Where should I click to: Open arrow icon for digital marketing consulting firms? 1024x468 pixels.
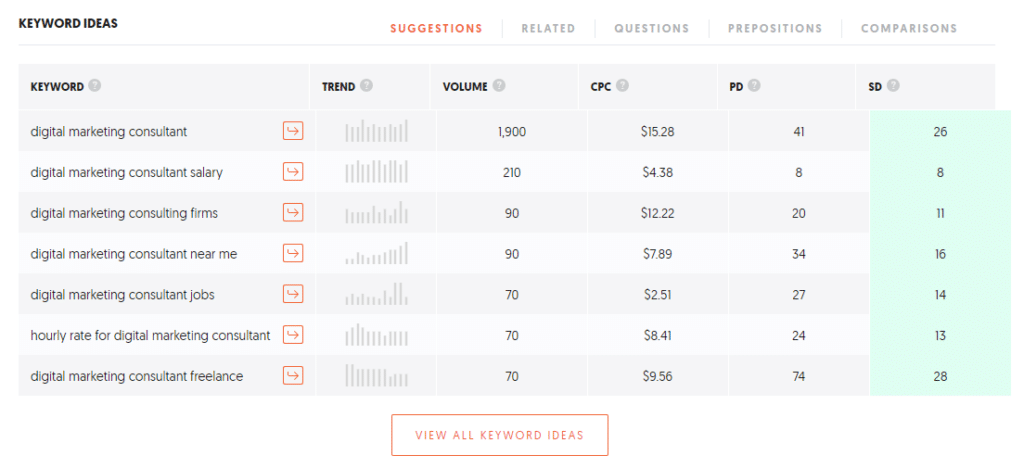(293, 213)
